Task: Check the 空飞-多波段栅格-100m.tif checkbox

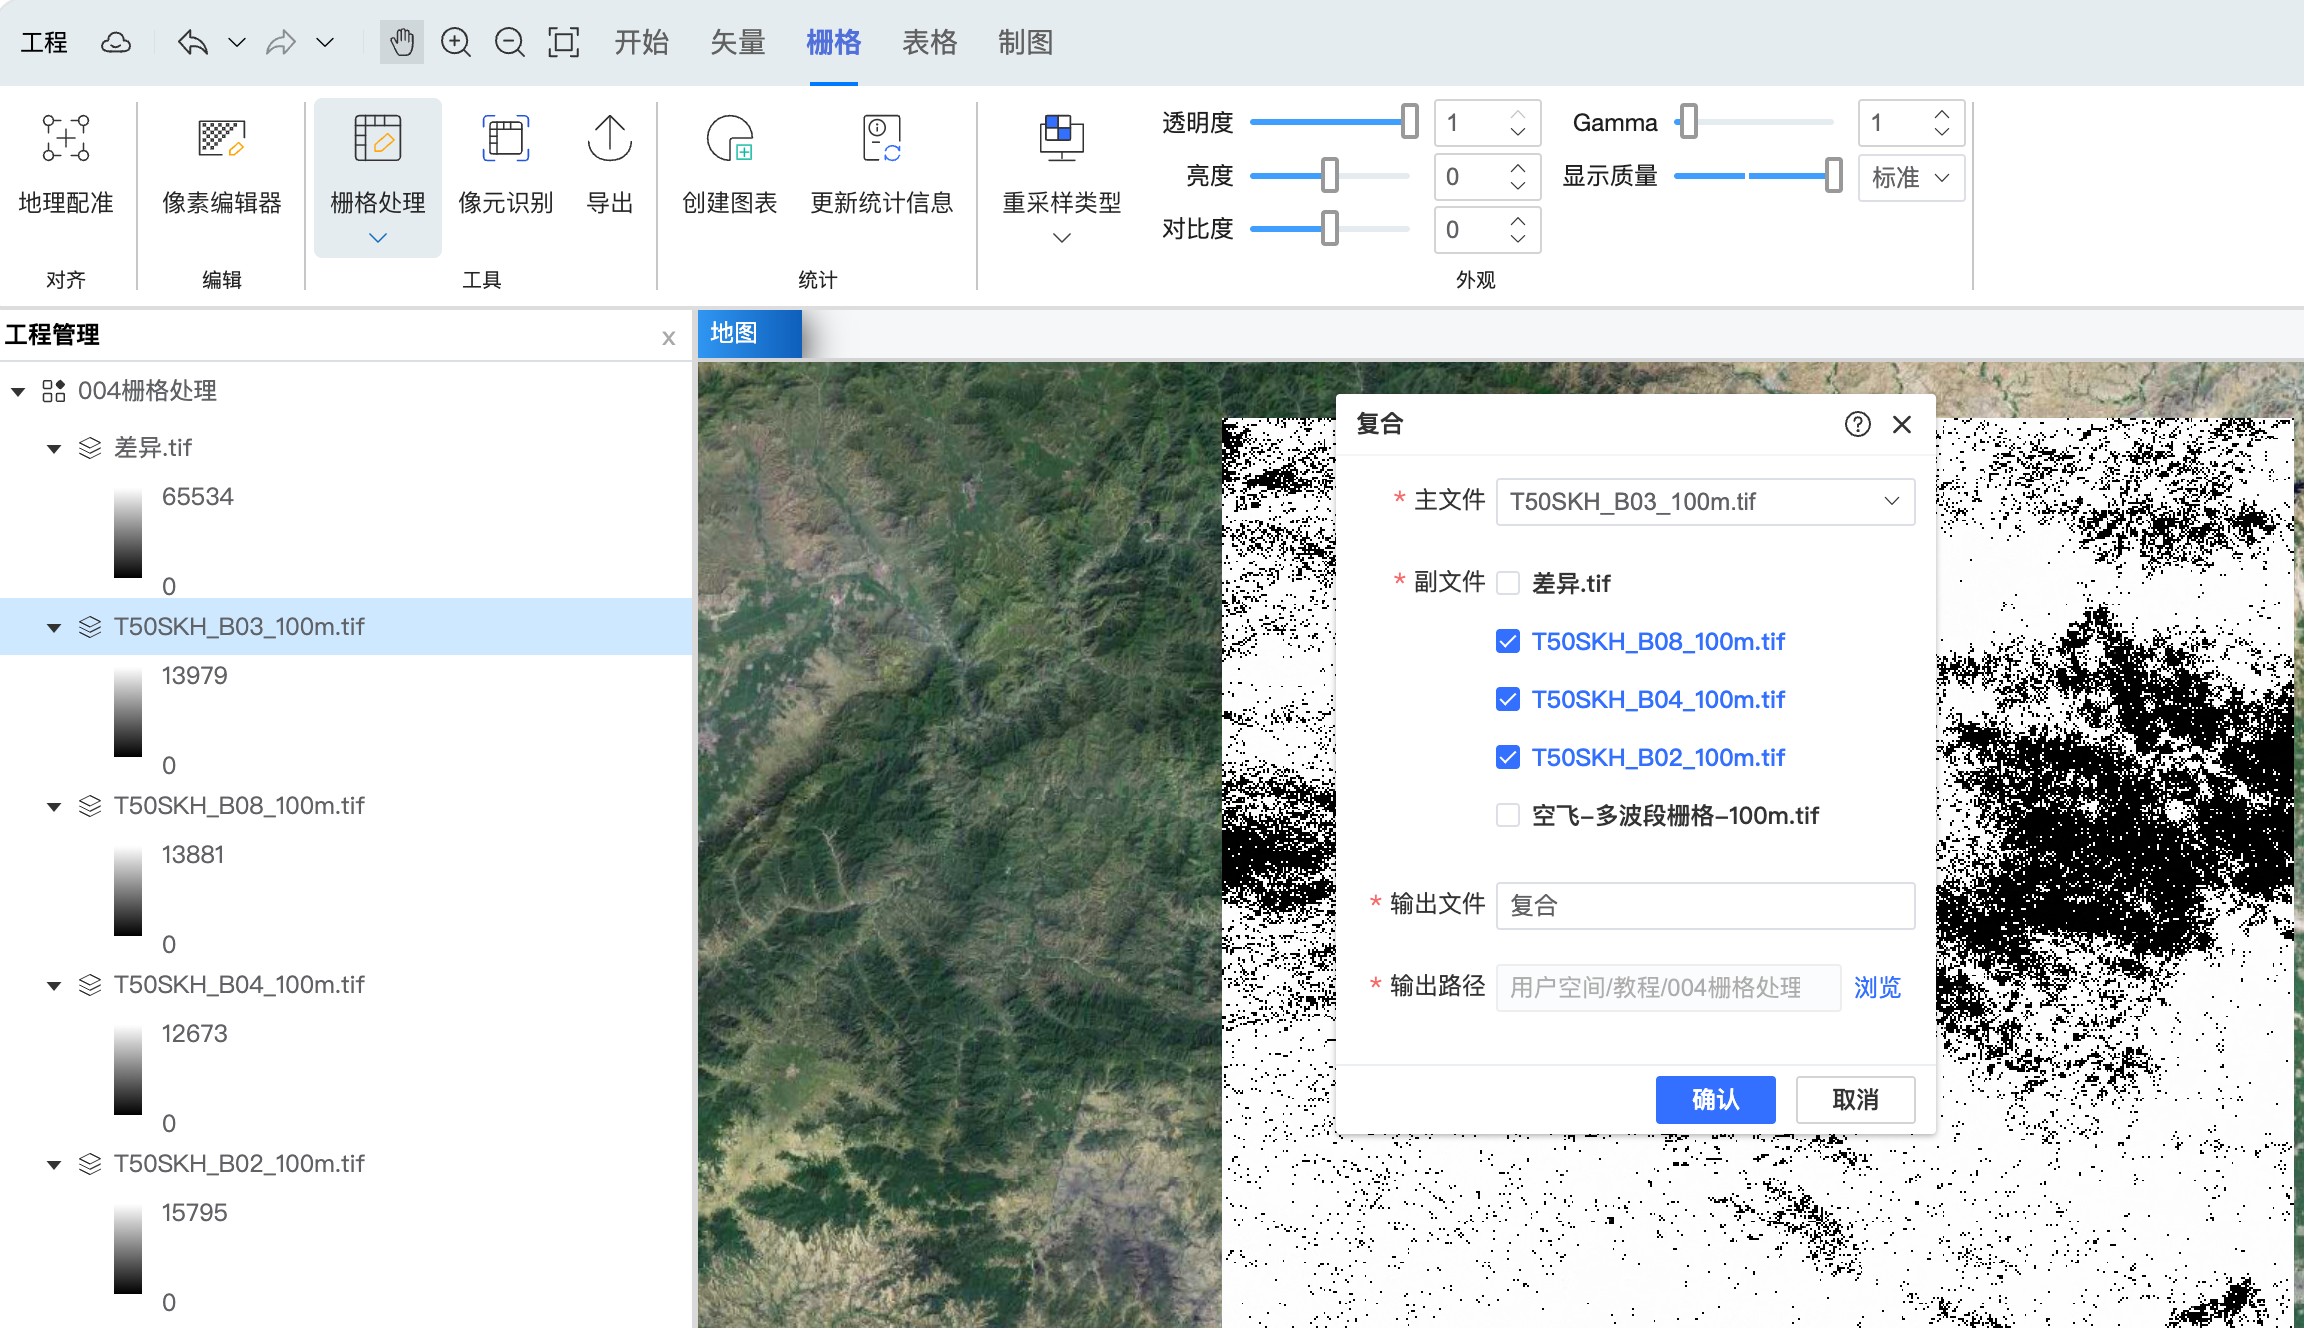Action: pyautogui.click(x=1508, y=815)
